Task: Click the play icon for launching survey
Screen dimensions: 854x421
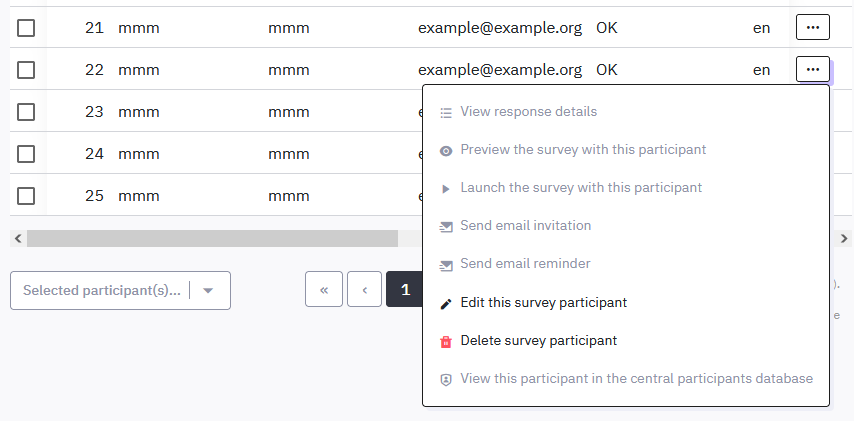Action: click(x=446, y=188)
